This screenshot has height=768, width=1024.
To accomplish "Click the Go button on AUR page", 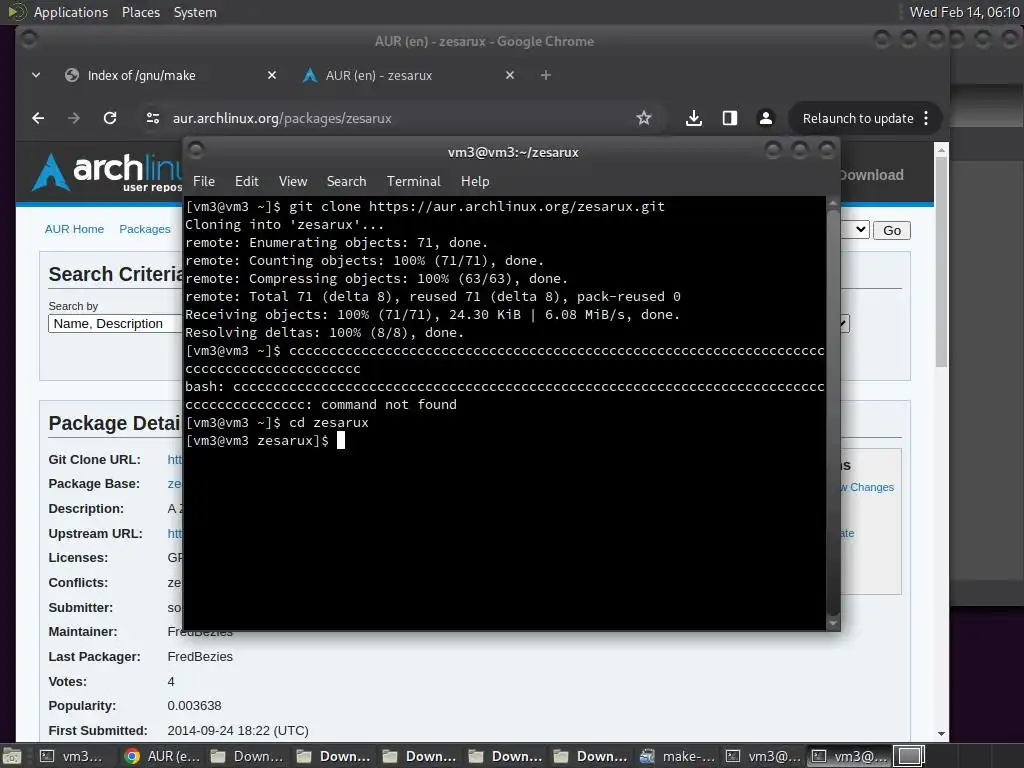I will coord(891,231).
